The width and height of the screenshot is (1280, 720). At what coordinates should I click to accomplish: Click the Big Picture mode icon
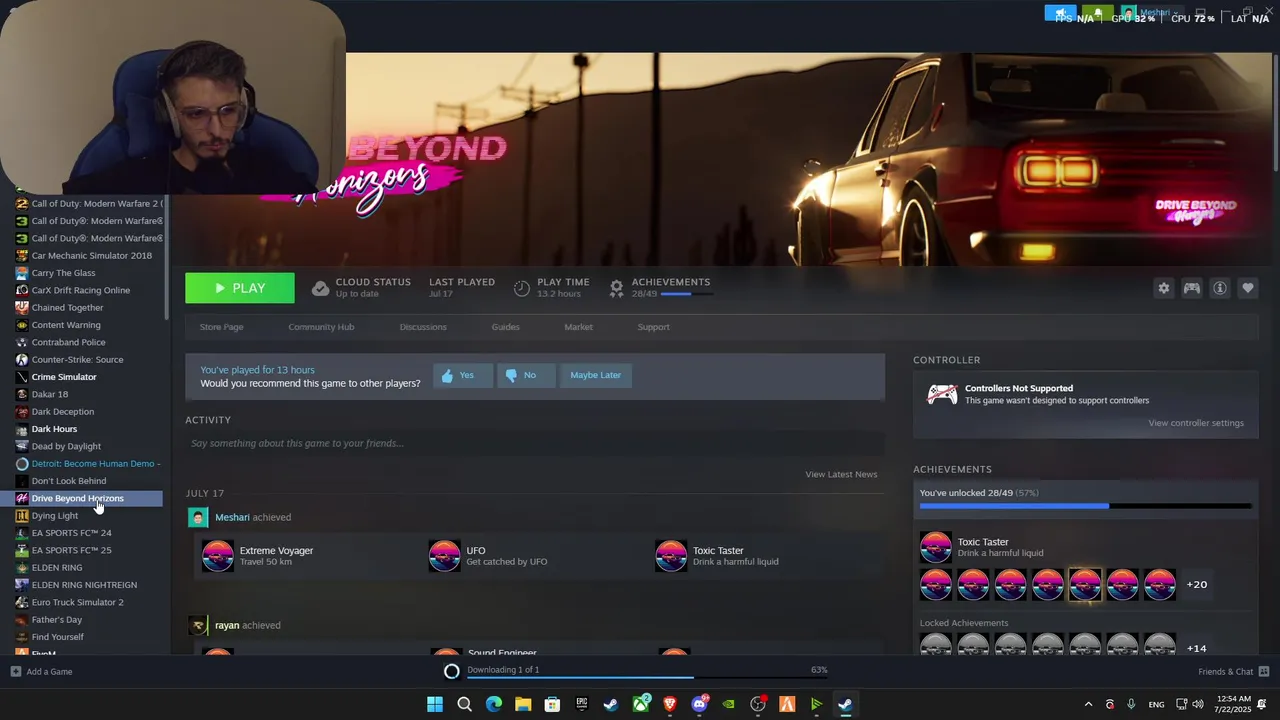1200,13
